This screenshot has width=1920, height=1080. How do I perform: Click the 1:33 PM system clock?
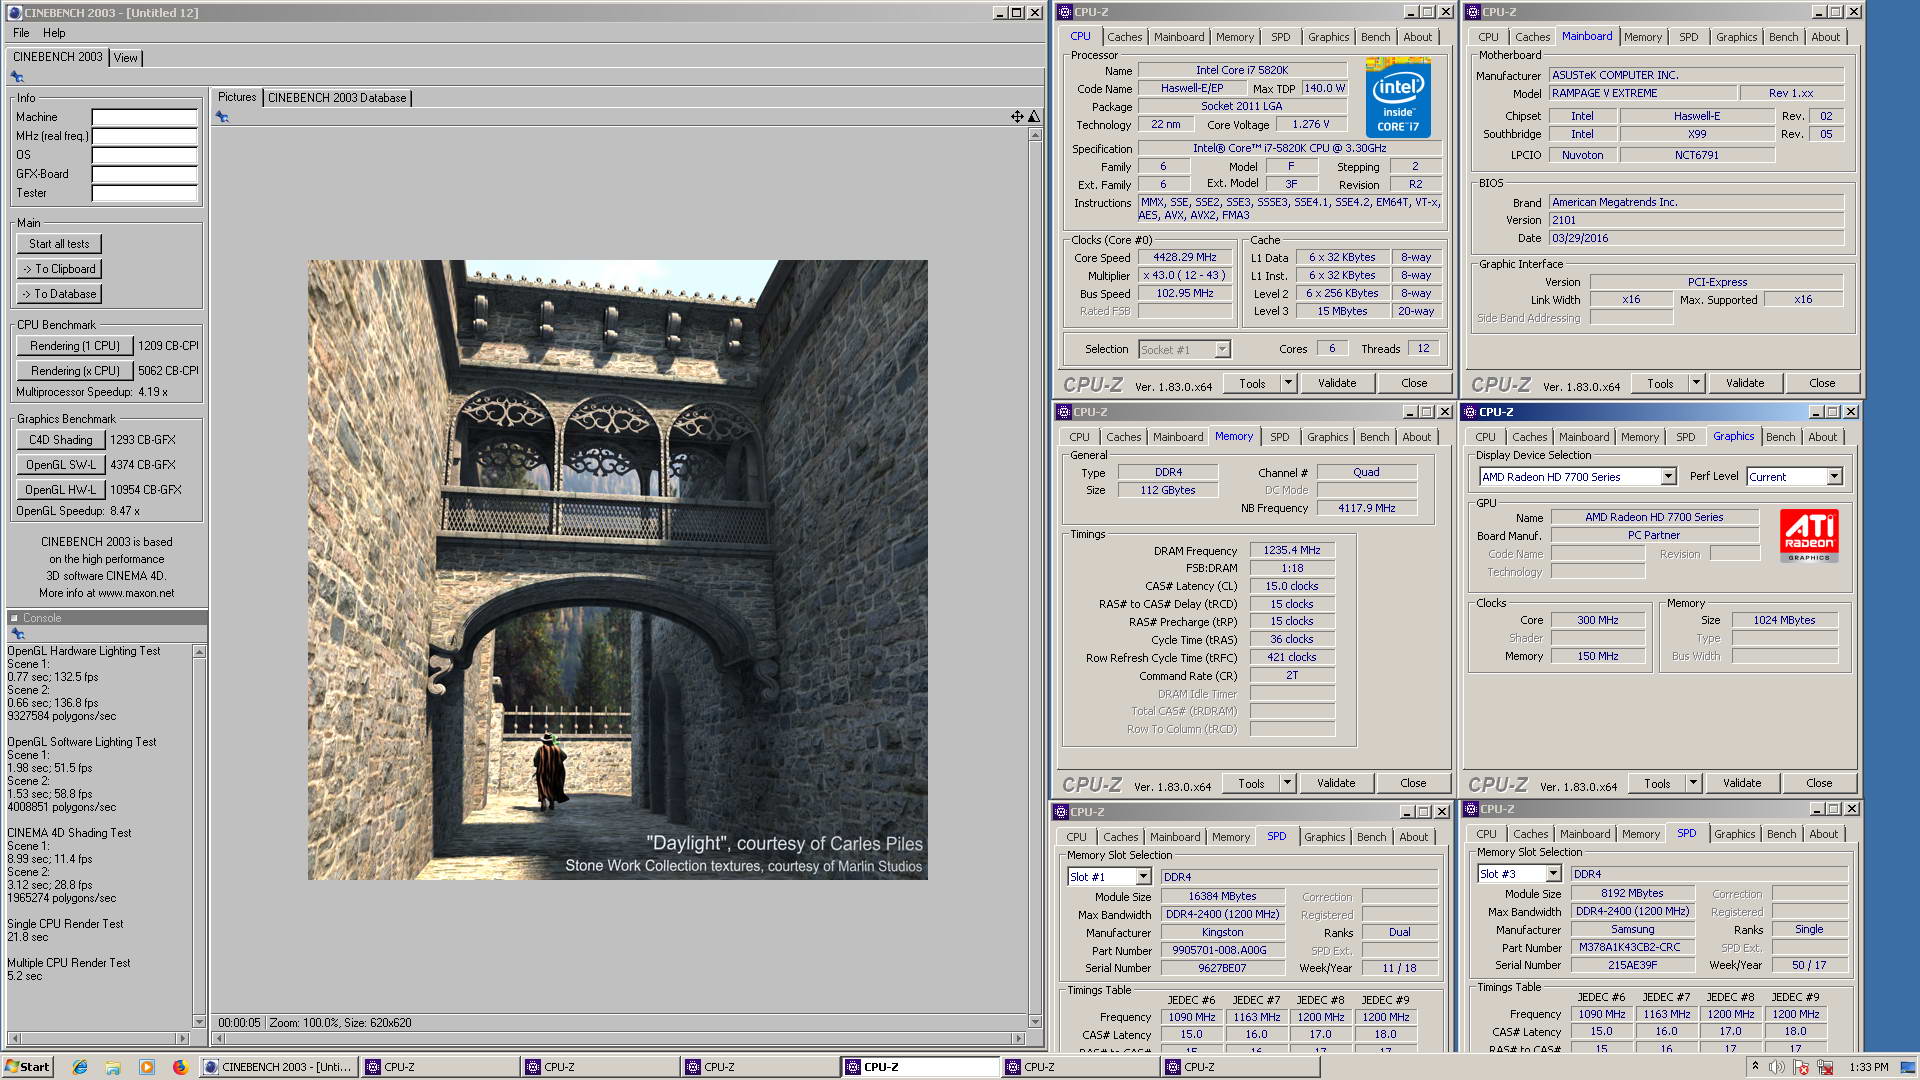(1868, 1067)
